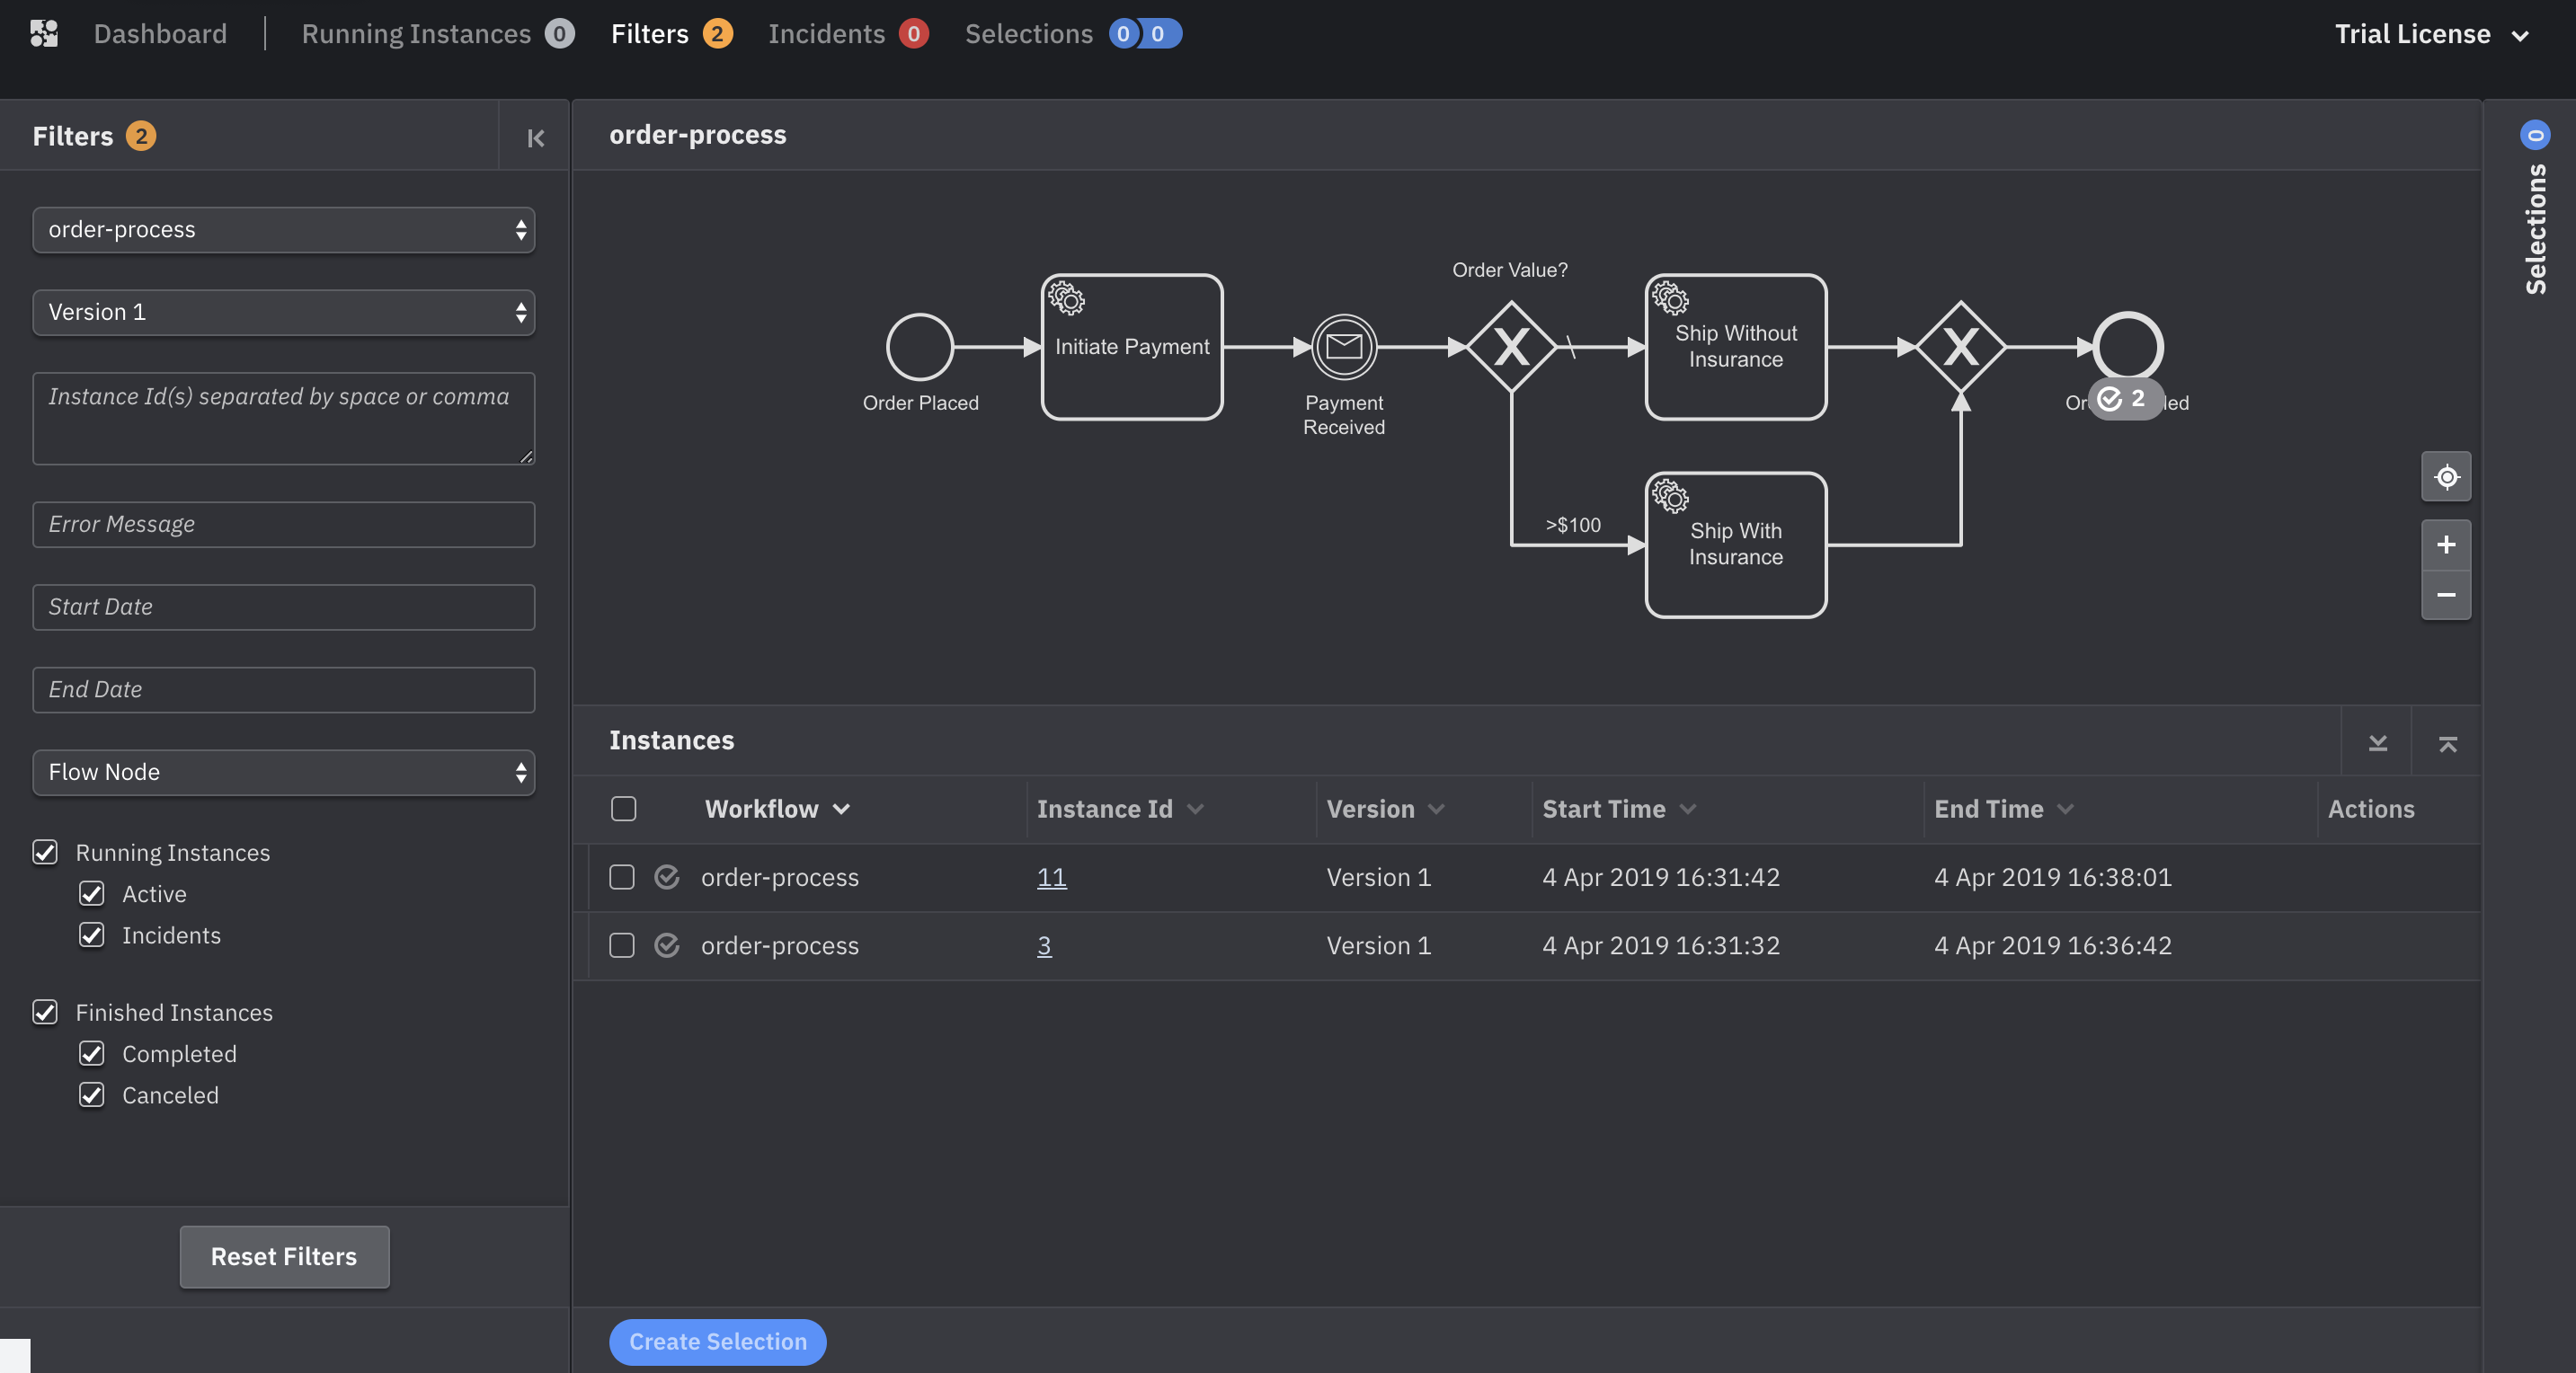Viewport: 2576px width, 1373px height.
Task: Click the Camunda Operate logo icon
Action: [x=44, y=33]
